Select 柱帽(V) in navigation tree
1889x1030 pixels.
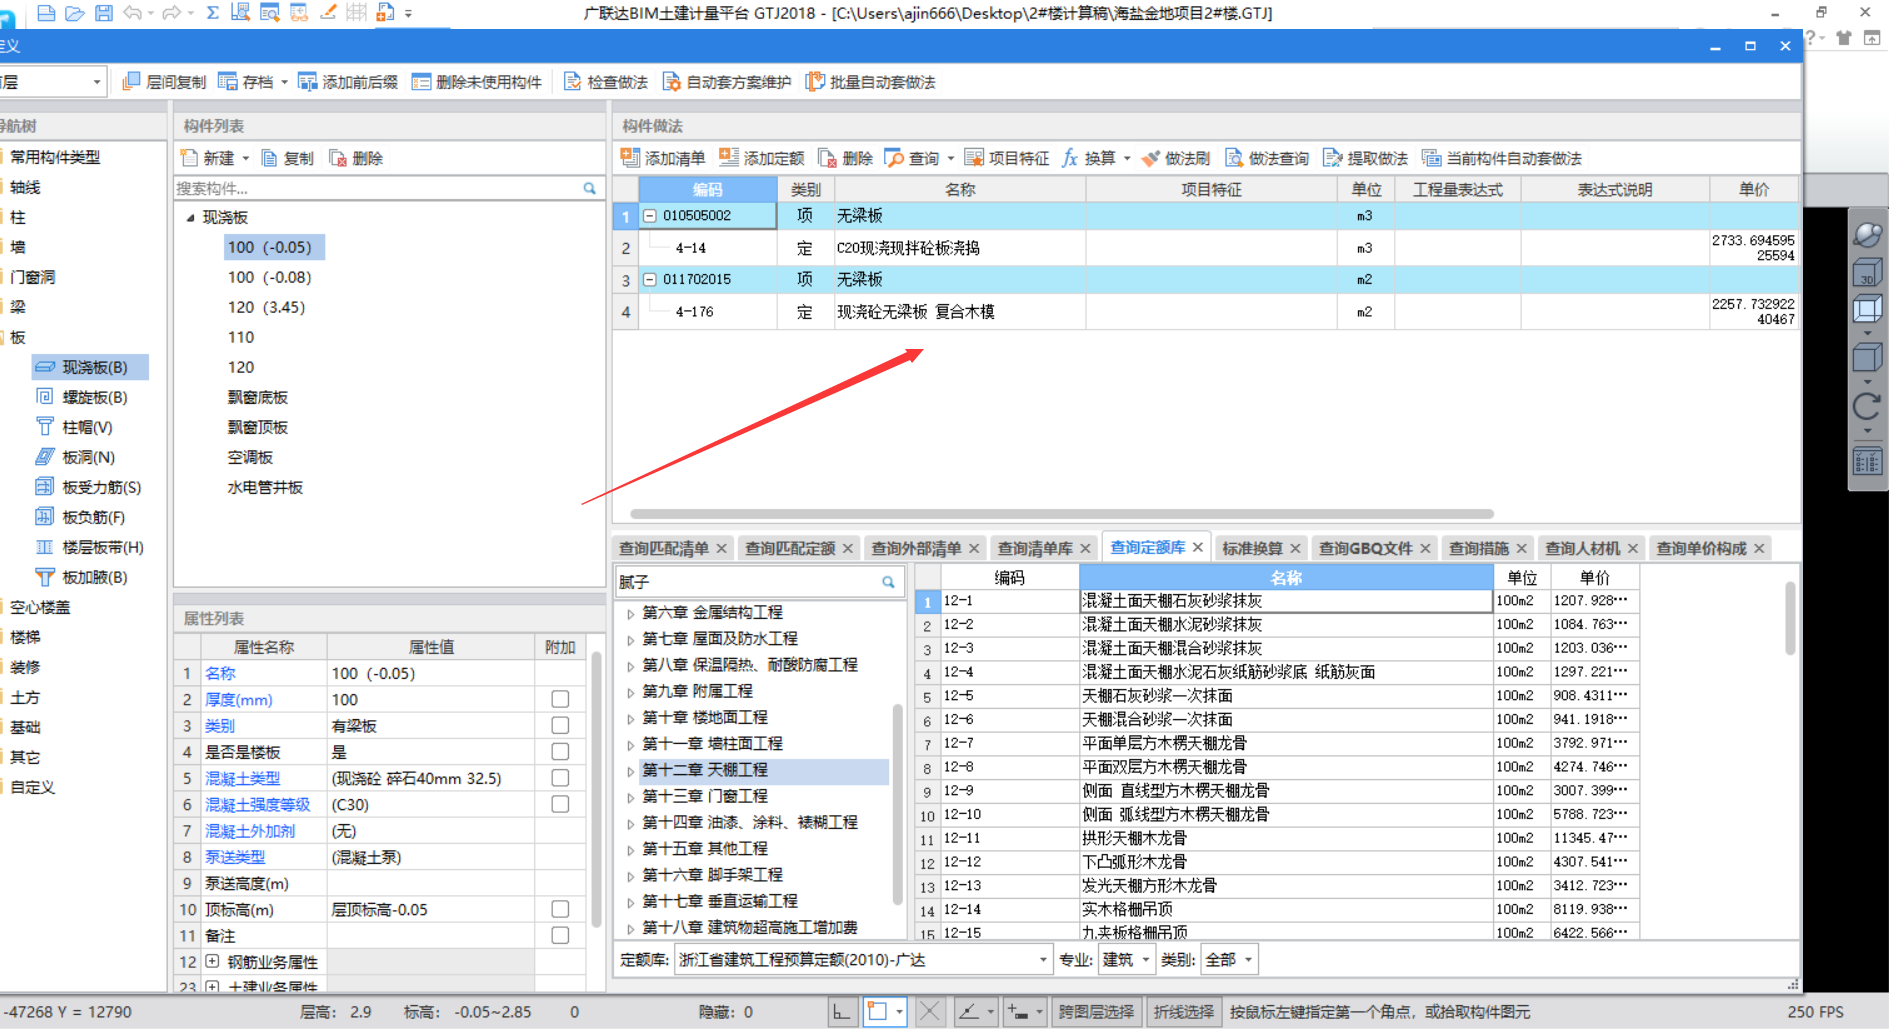tap(74, 427)
